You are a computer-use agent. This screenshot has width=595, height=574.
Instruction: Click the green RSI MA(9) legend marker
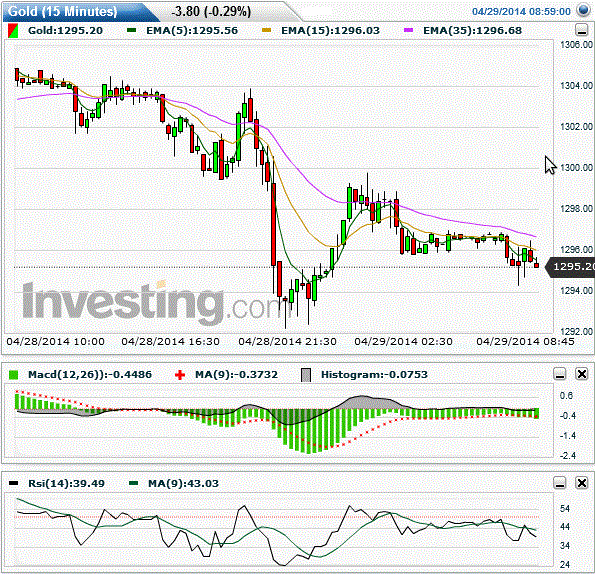tap(134, 483)
